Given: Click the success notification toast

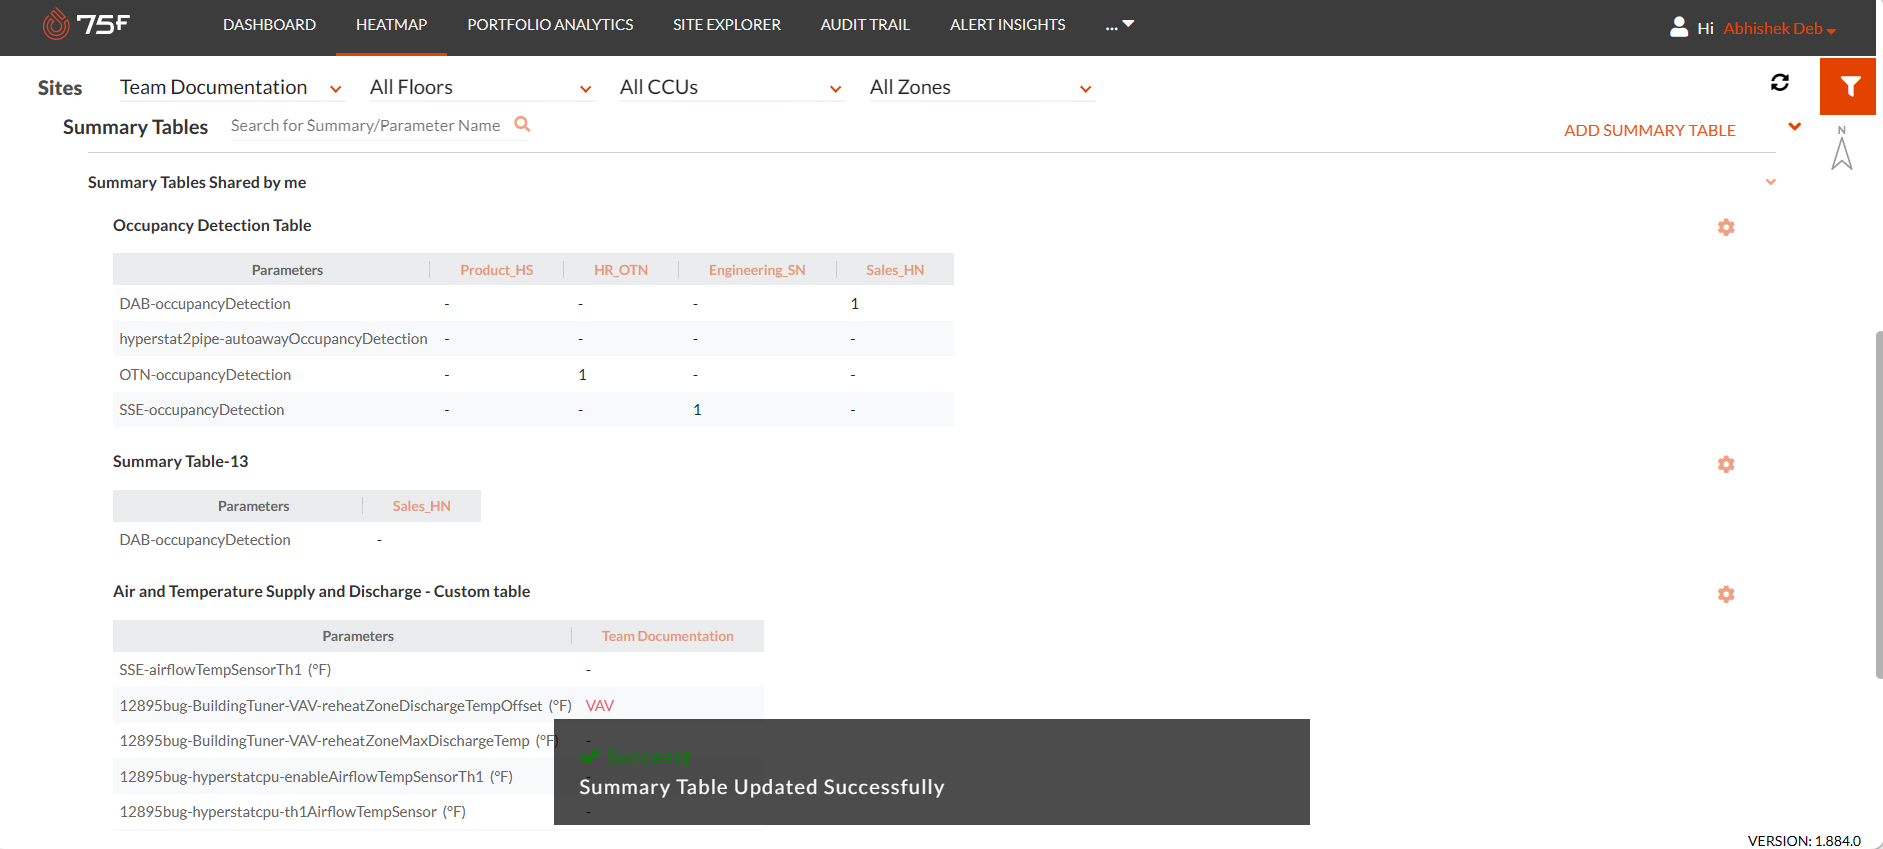Looking at the screenshot, I should tap(932, 772).
